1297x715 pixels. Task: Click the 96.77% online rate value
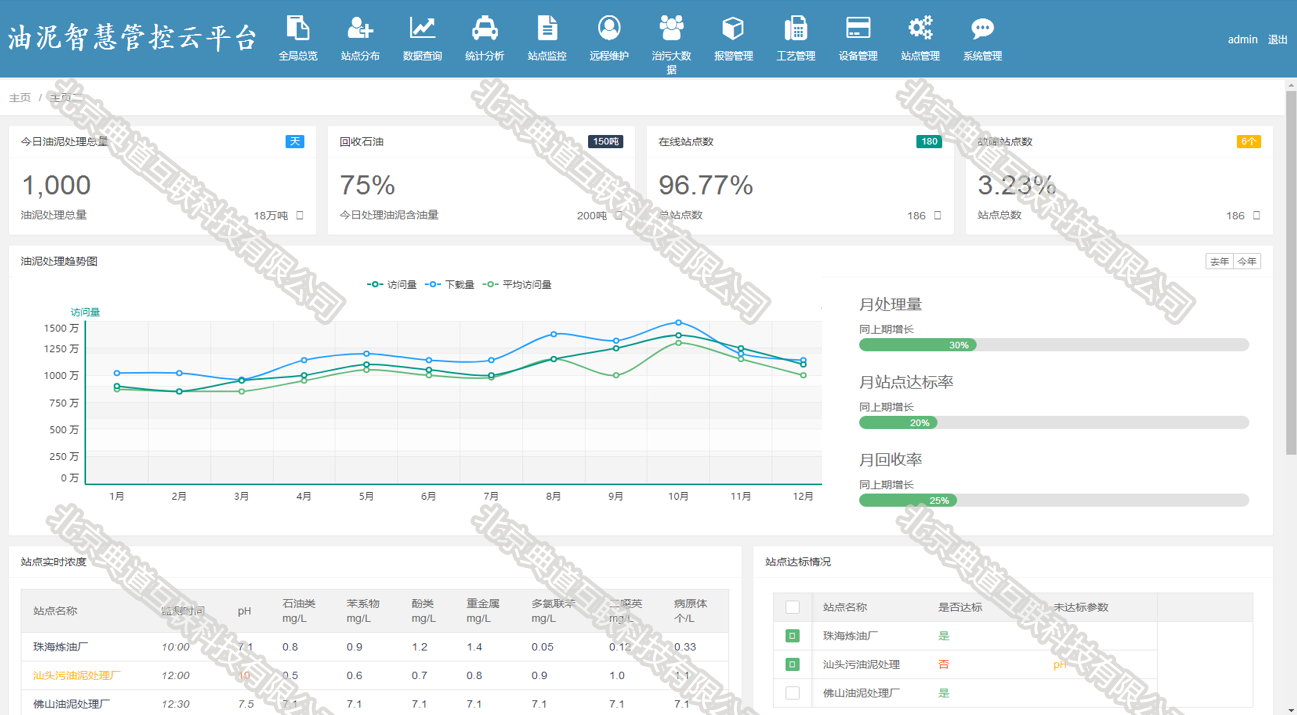[706, 185]
